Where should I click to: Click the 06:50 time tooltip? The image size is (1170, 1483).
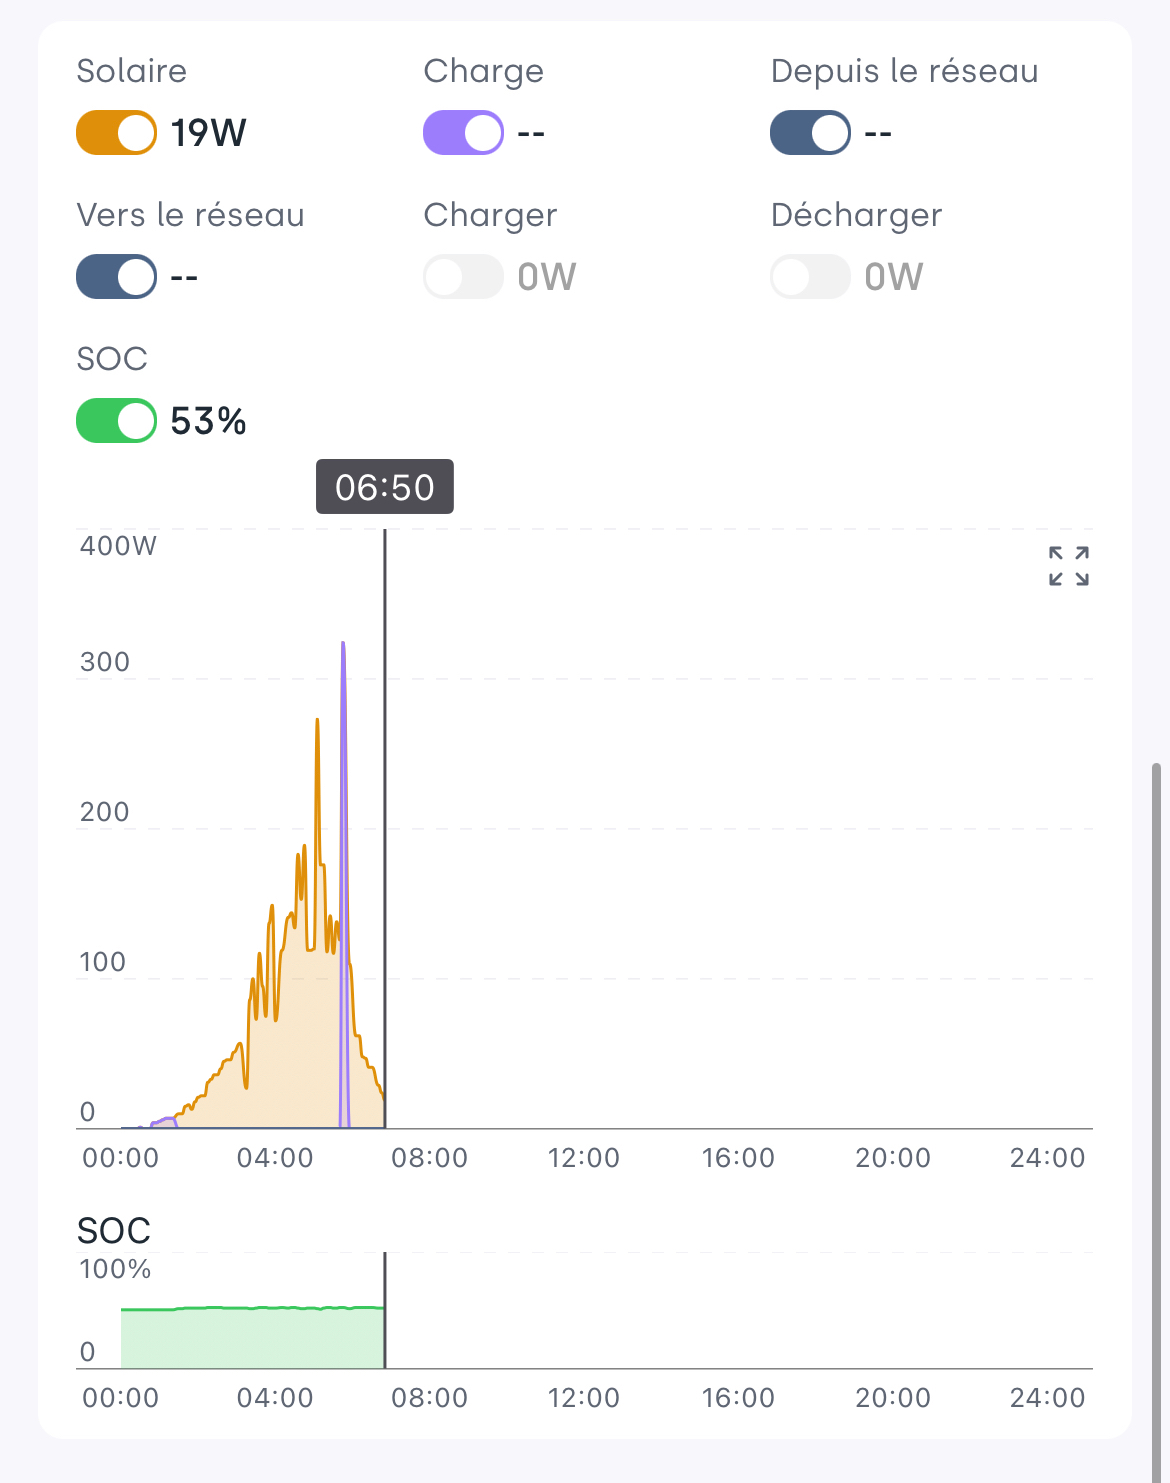[385, 487]
